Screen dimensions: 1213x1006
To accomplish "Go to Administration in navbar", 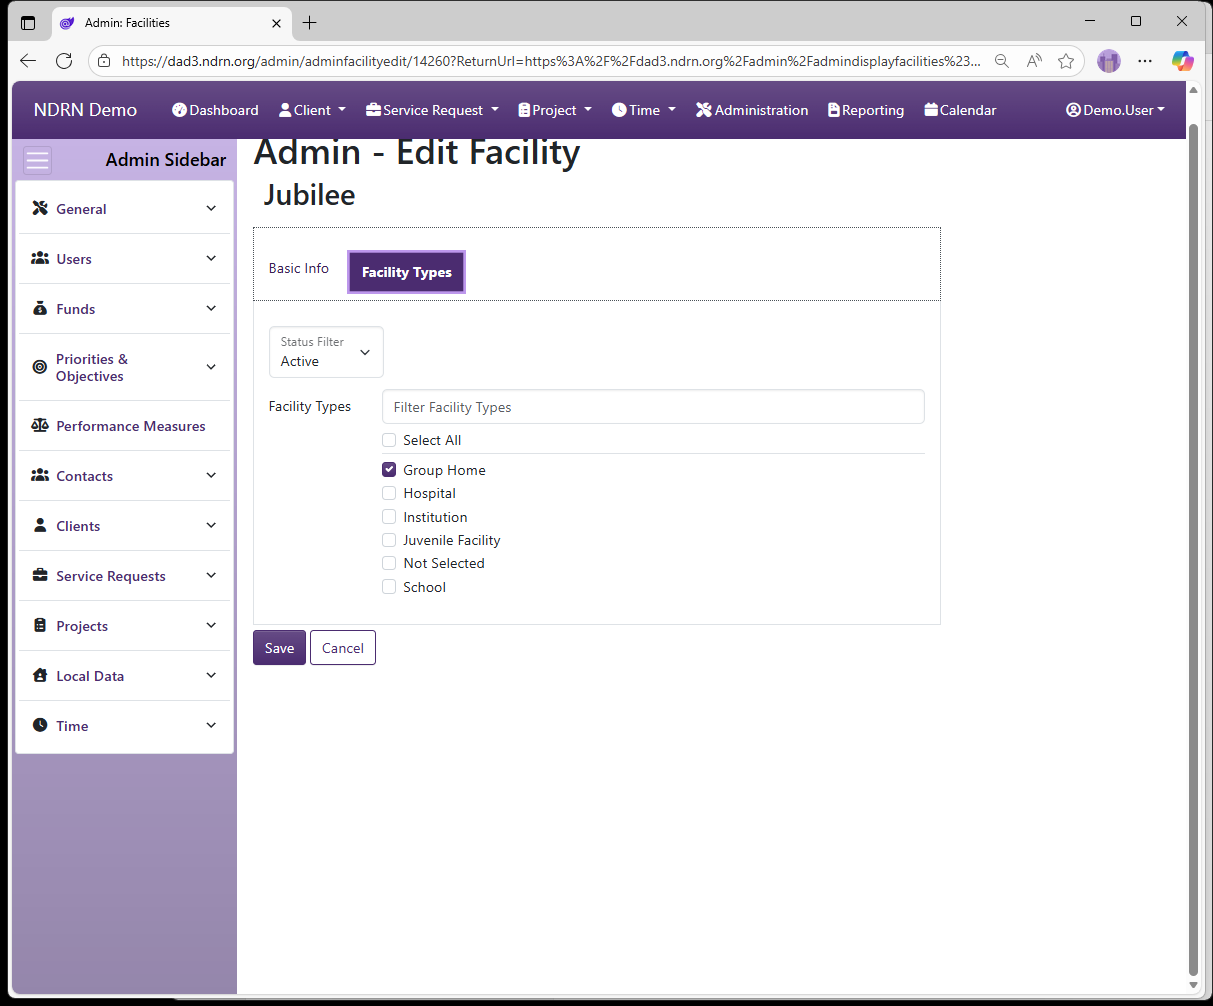I will coord(752,110).
